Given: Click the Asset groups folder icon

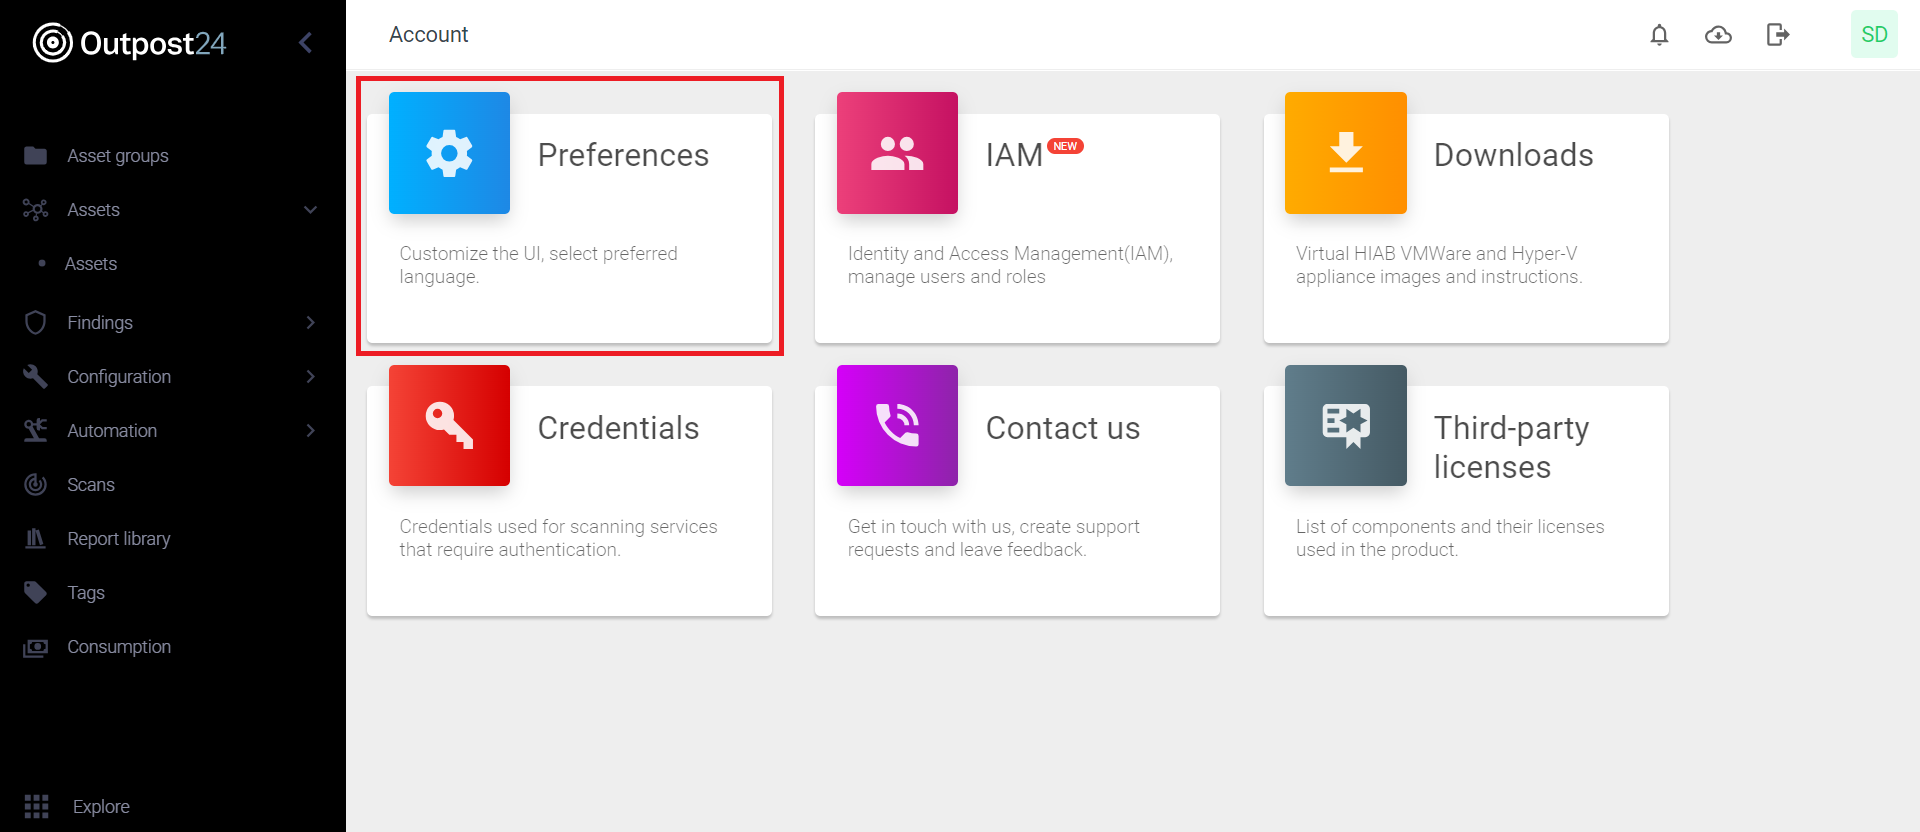Looking at the screenshot, I should 36,155.
